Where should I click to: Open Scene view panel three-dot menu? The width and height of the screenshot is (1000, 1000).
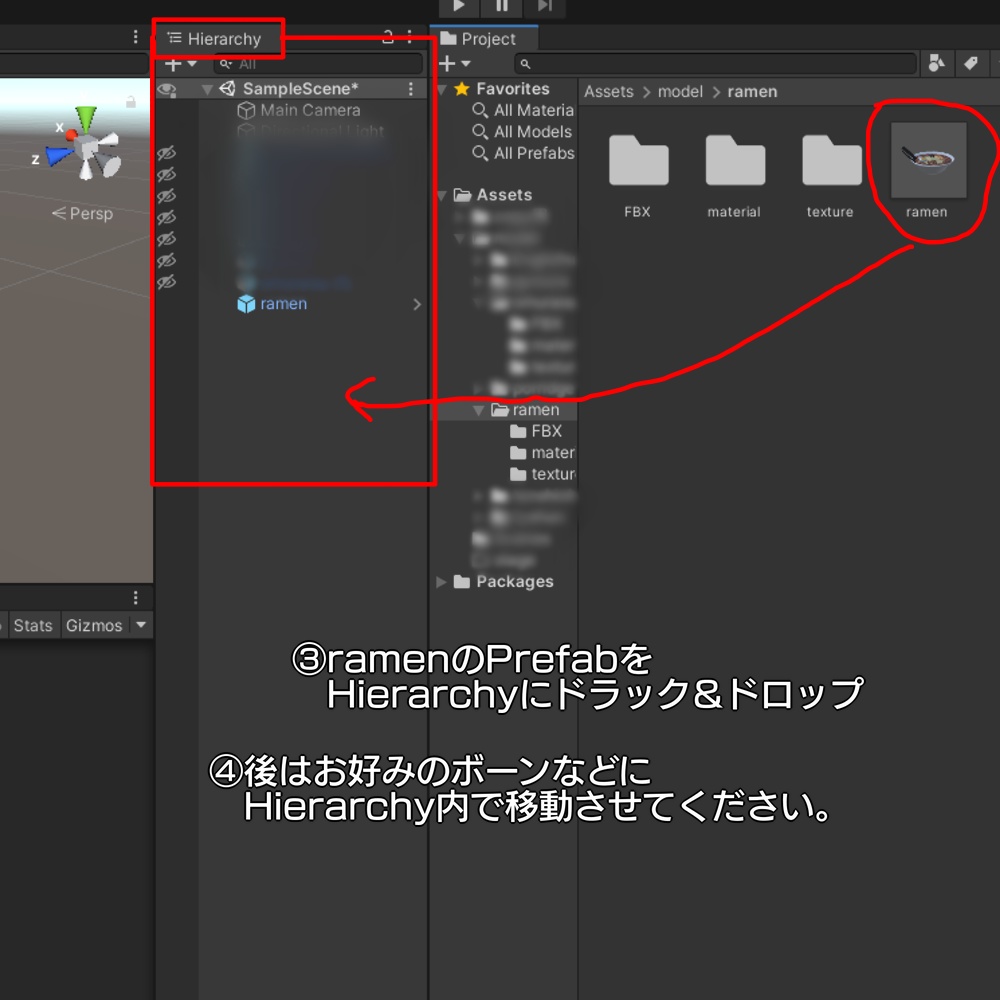click(135, 36)
